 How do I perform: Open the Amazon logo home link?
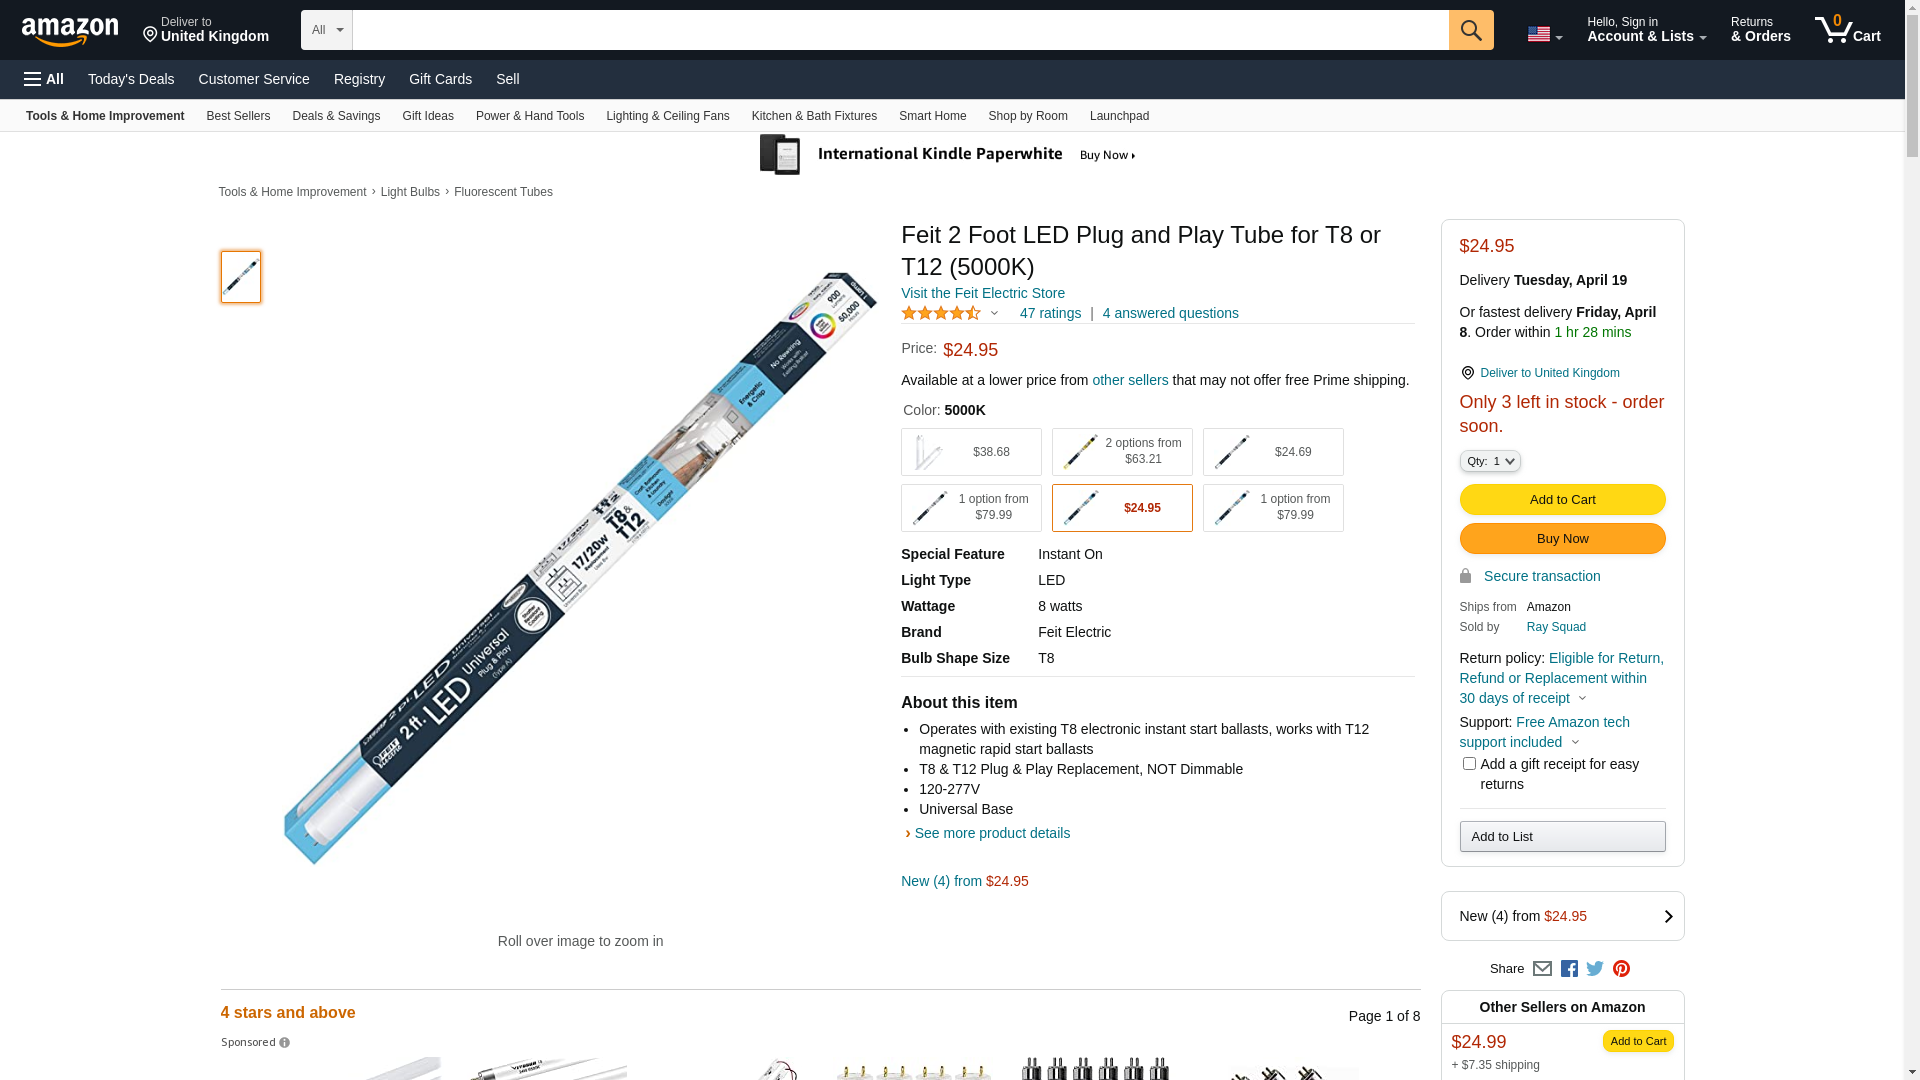[x=70, y=32]
